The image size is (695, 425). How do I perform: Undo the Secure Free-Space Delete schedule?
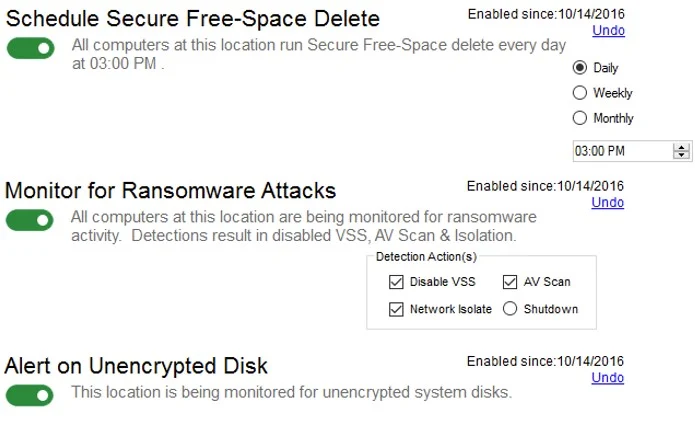coord(608,31)
